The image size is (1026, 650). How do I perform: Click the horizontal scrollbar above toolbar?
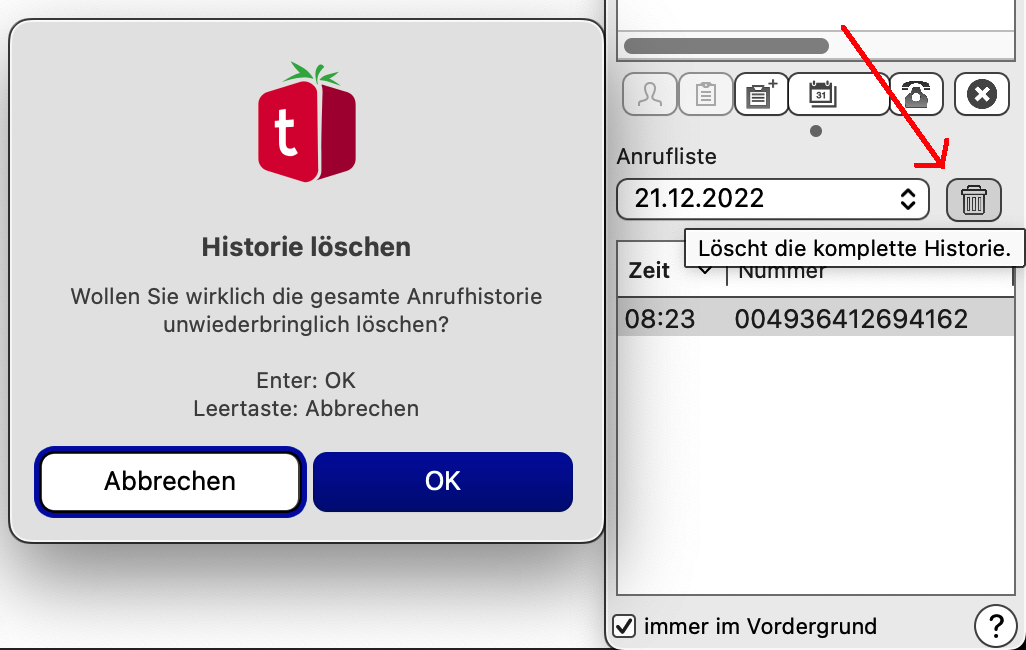click(x=726, y=46)
